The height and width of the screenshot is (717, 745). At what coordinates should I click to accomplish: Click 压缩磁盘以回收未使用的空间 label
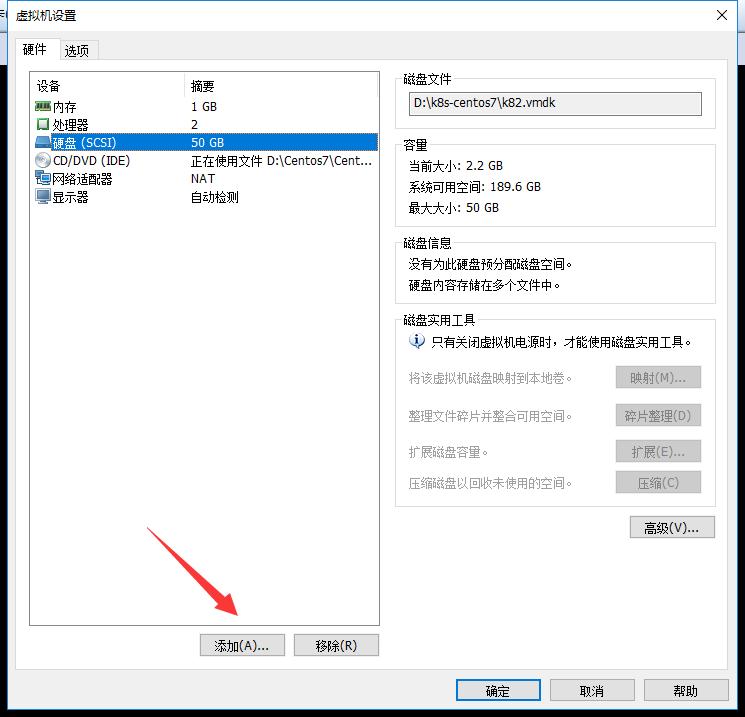pyautogui.click(x=490, y=483)
